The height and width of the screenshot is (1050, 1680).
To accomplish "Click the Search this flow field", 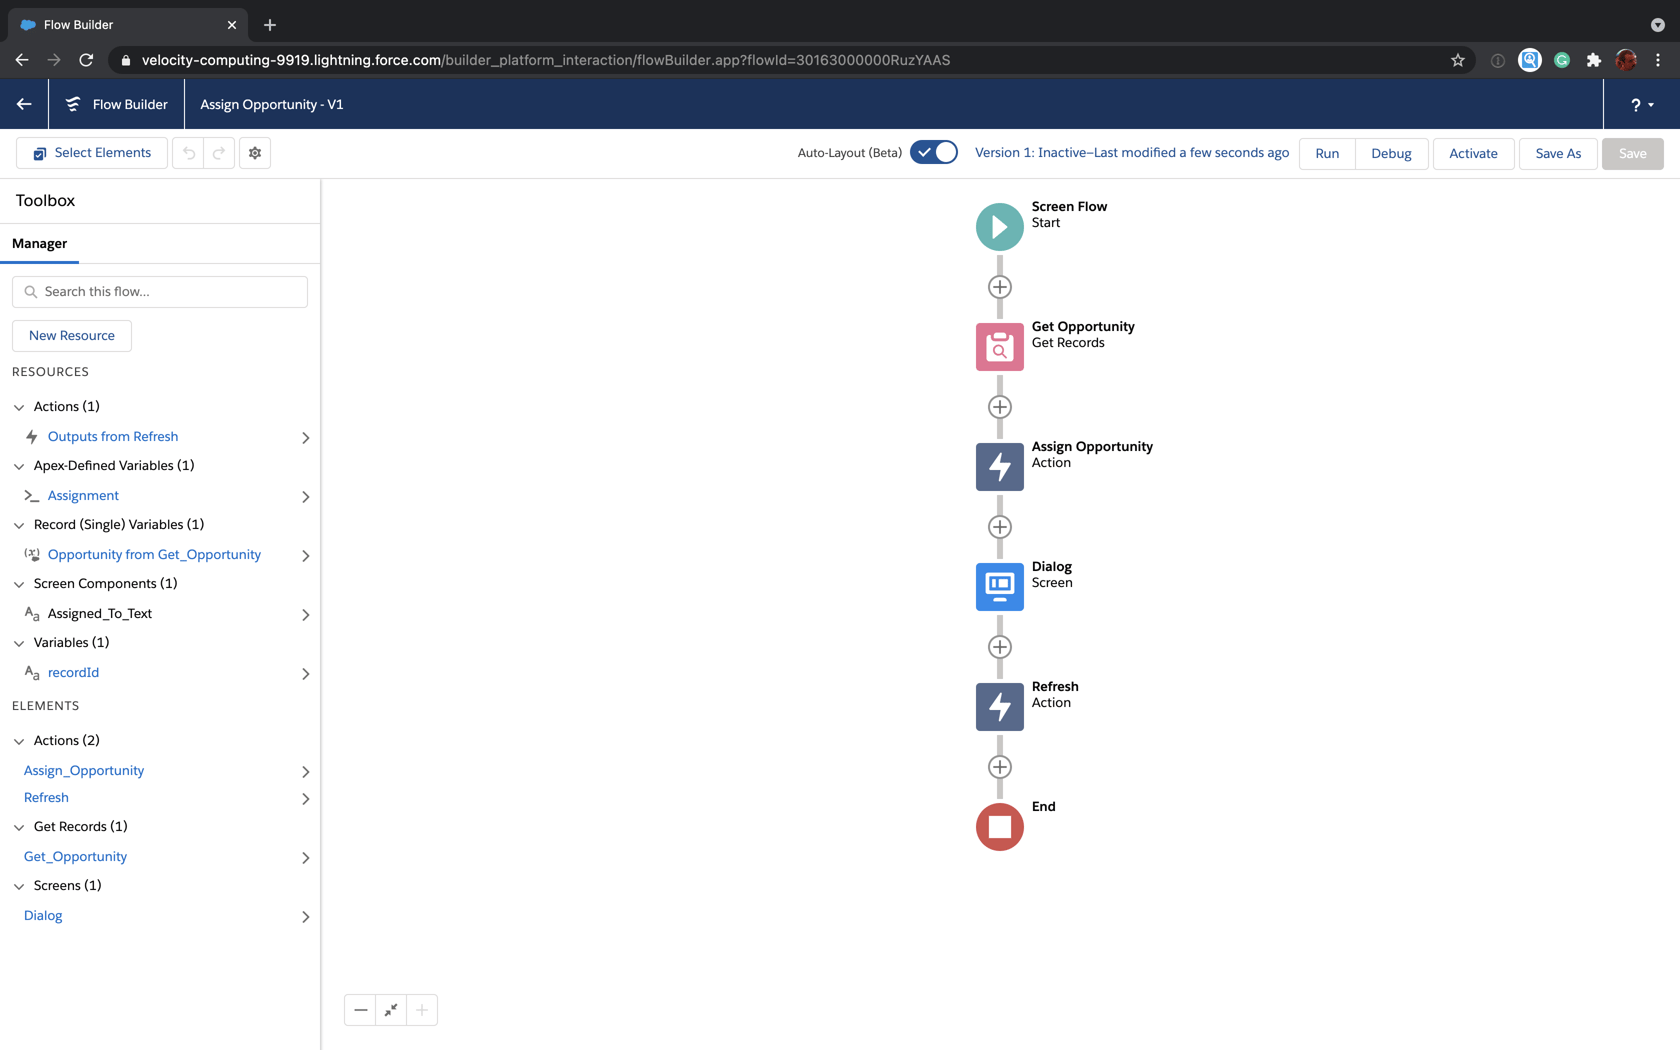I will tap(160, 292).
